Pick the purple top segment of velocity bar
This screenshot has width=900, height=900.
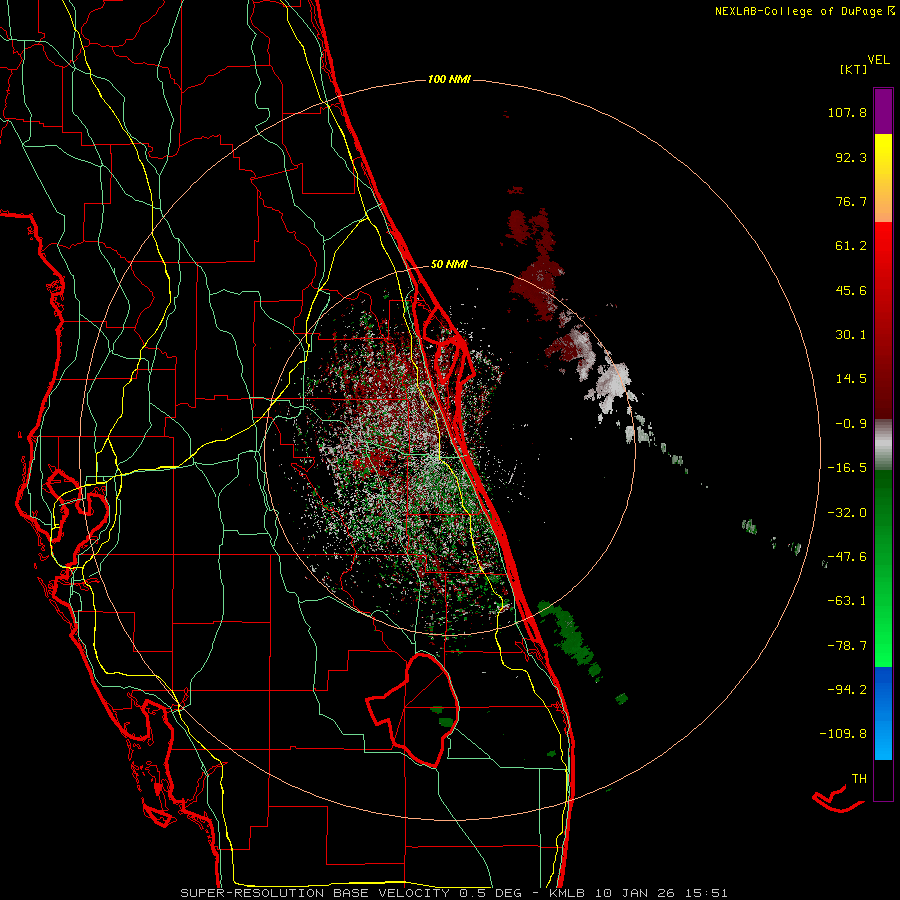883,111
